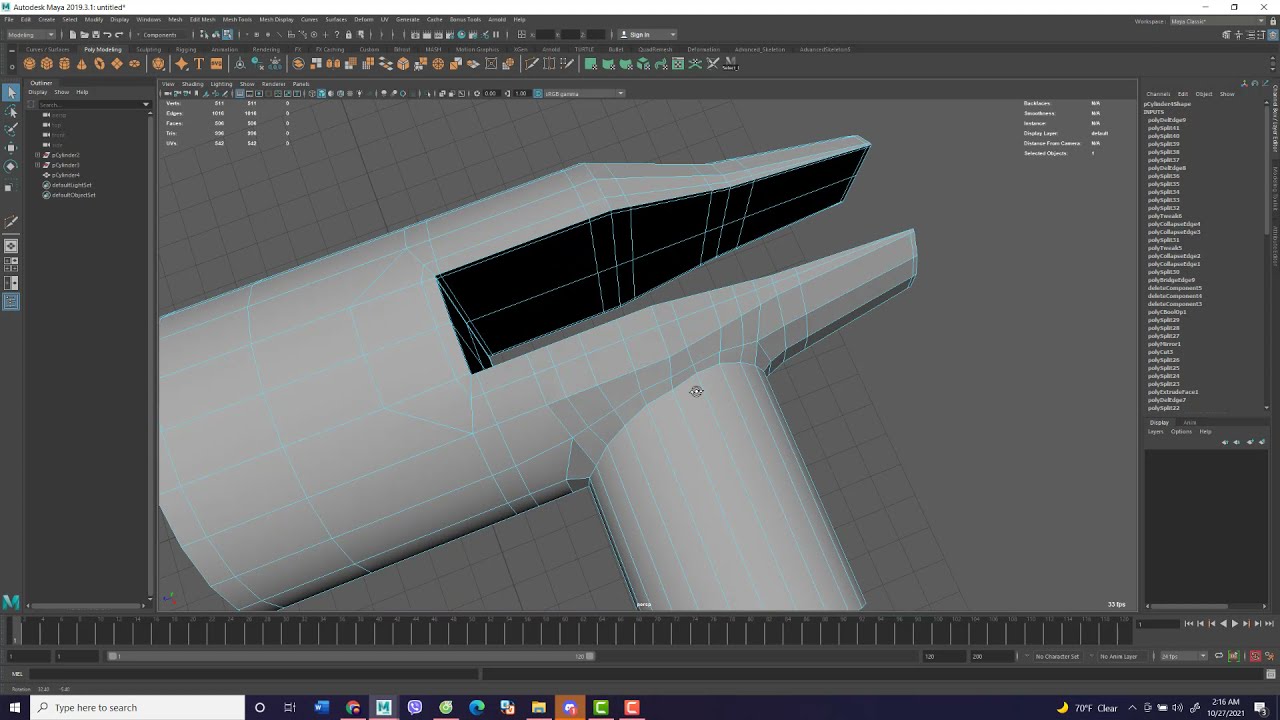
Task: Activate the Select tool arrow in toolbox
Action: point(11,93)
